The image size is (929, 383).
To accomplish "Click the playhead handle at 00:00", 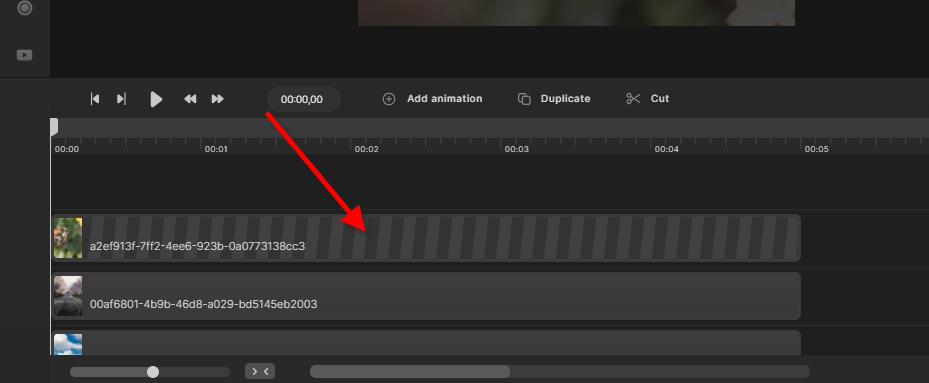I will click(x=54, y=127).
